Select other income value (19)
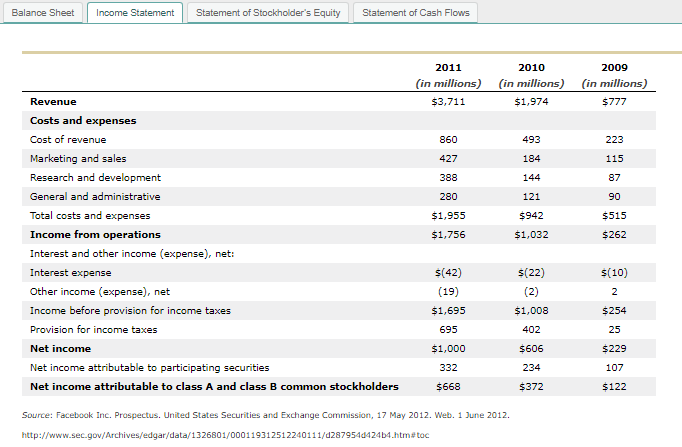This screenshot has width=682, height=447. click(448, 292)
